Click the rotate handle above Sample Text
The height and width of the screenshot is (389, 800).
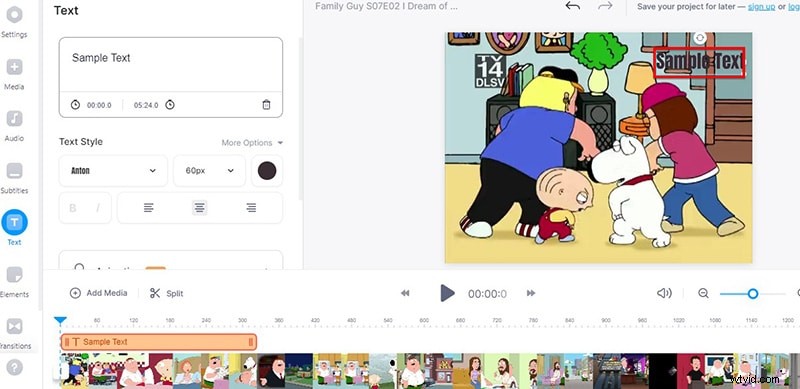(x=700, y=38)
